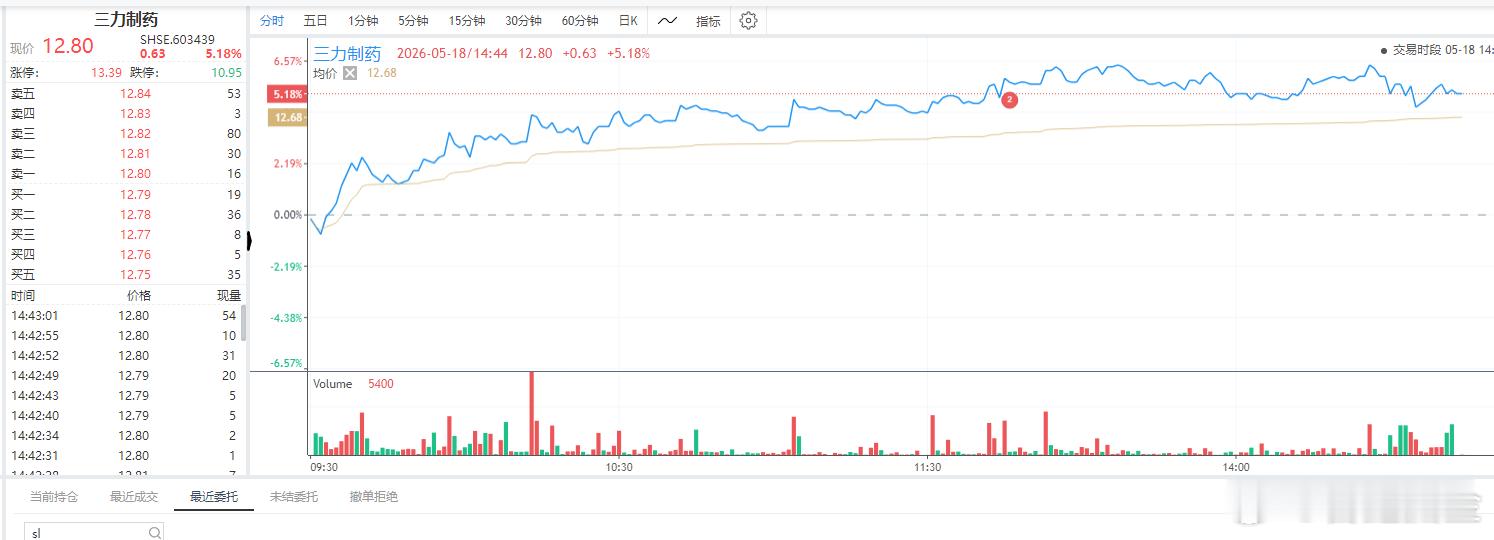Click the SHSE.603439 stock code
The height and width of the screenshot is (540, 1494).
click(x=177, y=39)
